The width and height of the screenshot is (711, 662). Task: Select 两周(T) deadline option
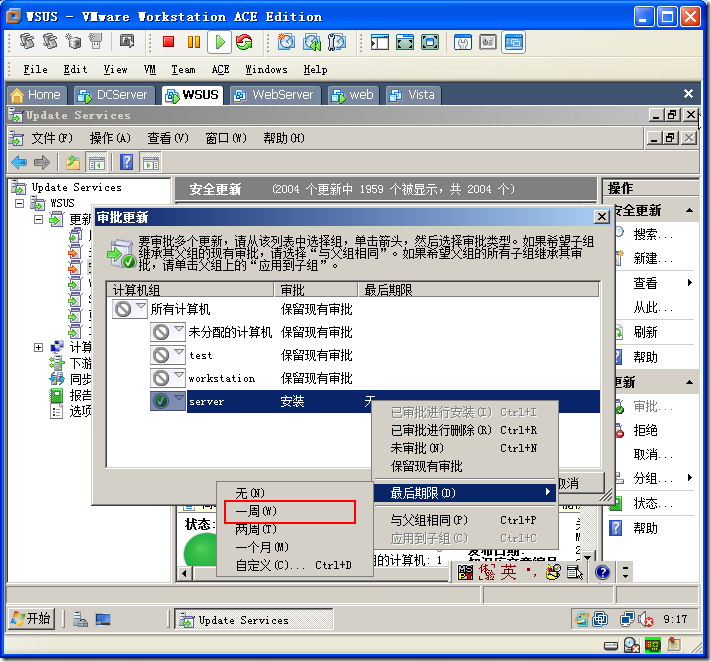(295, 529)
